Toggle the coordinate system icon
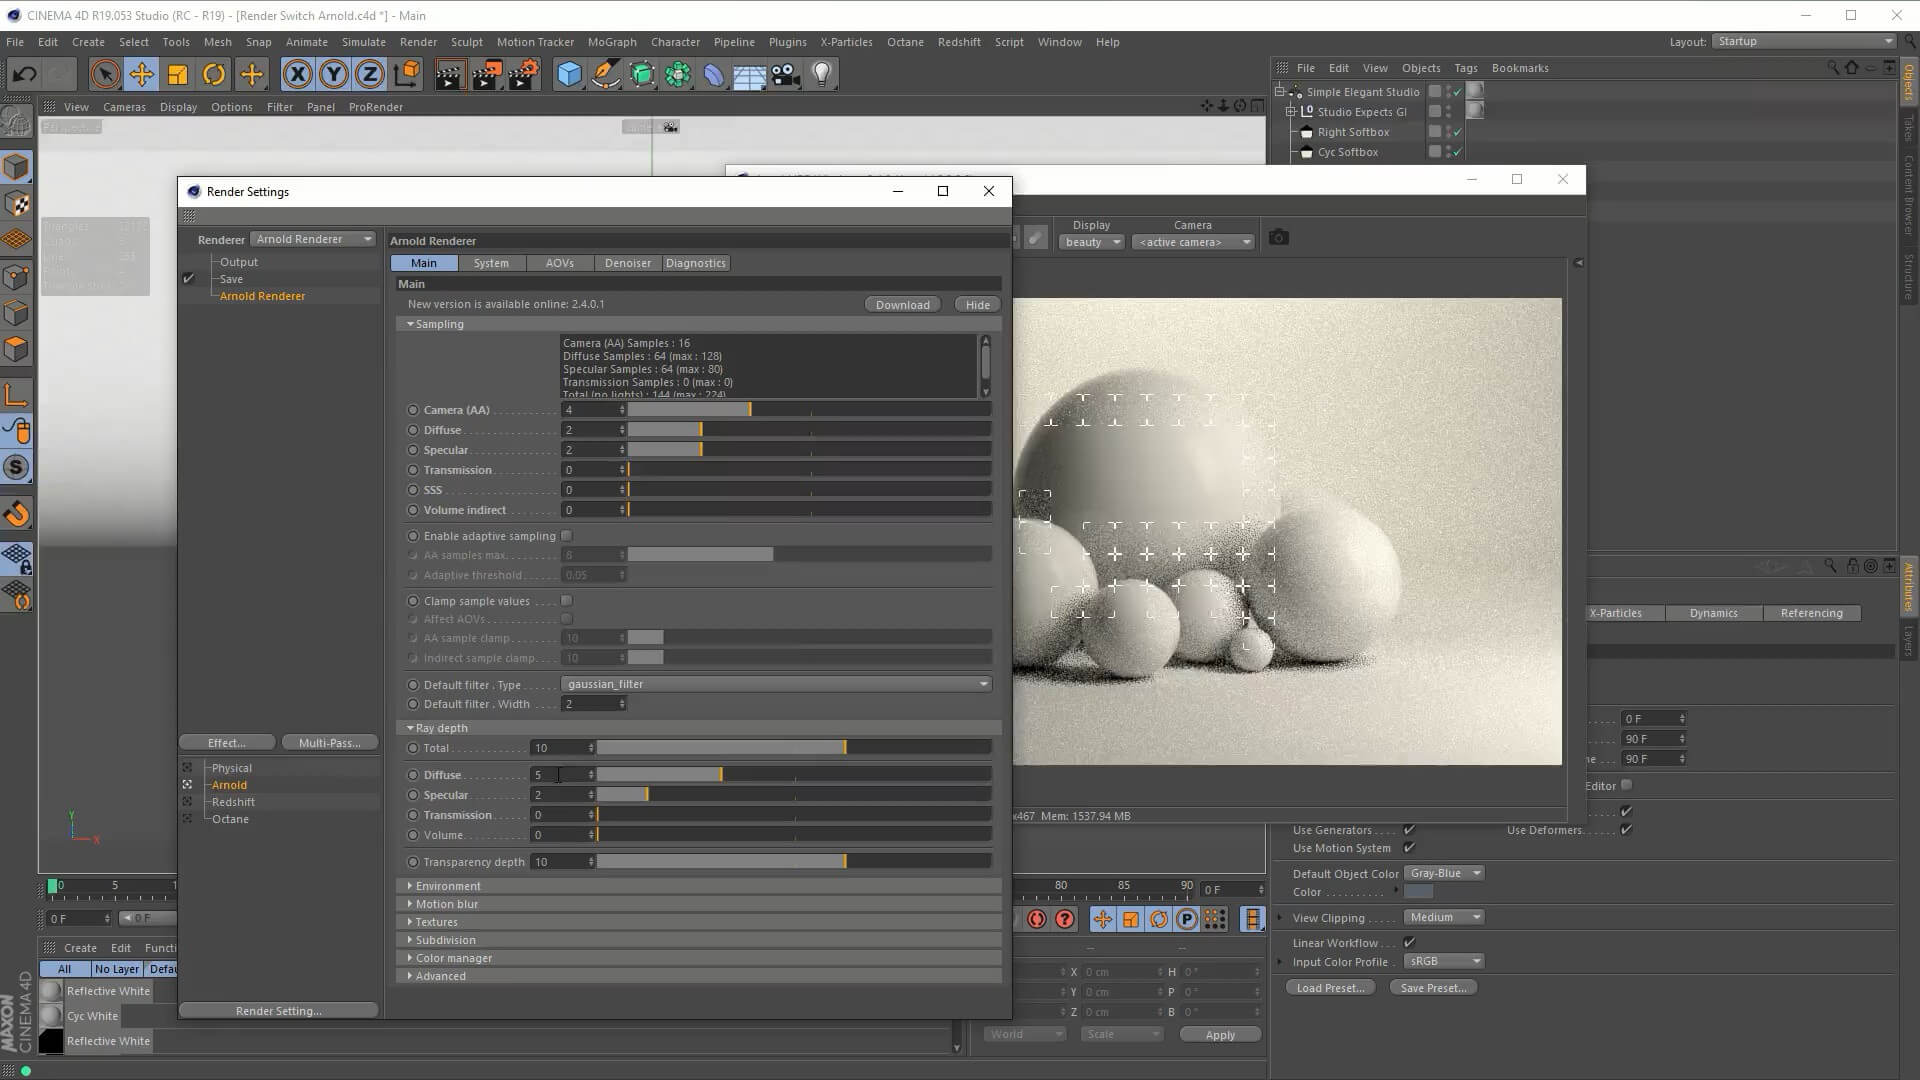Viewport: 1920px width, 1080px height. 407,74
